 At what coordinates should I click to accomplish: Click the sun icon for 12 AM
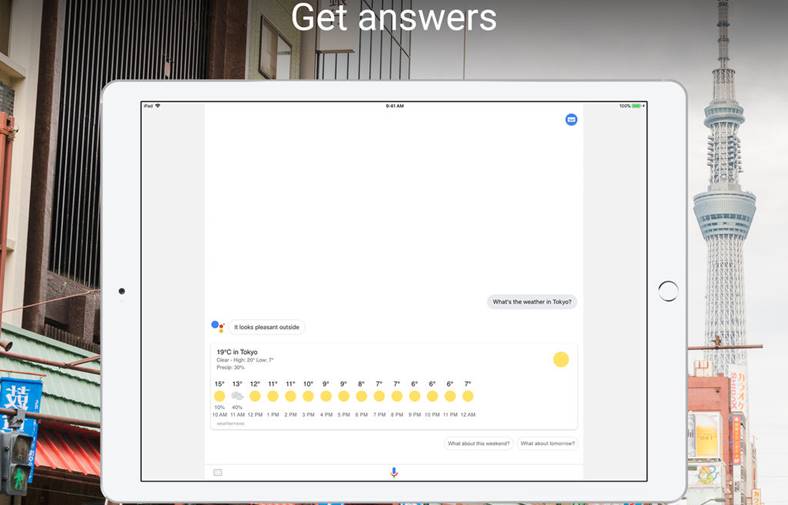click(x=468, y=396)
